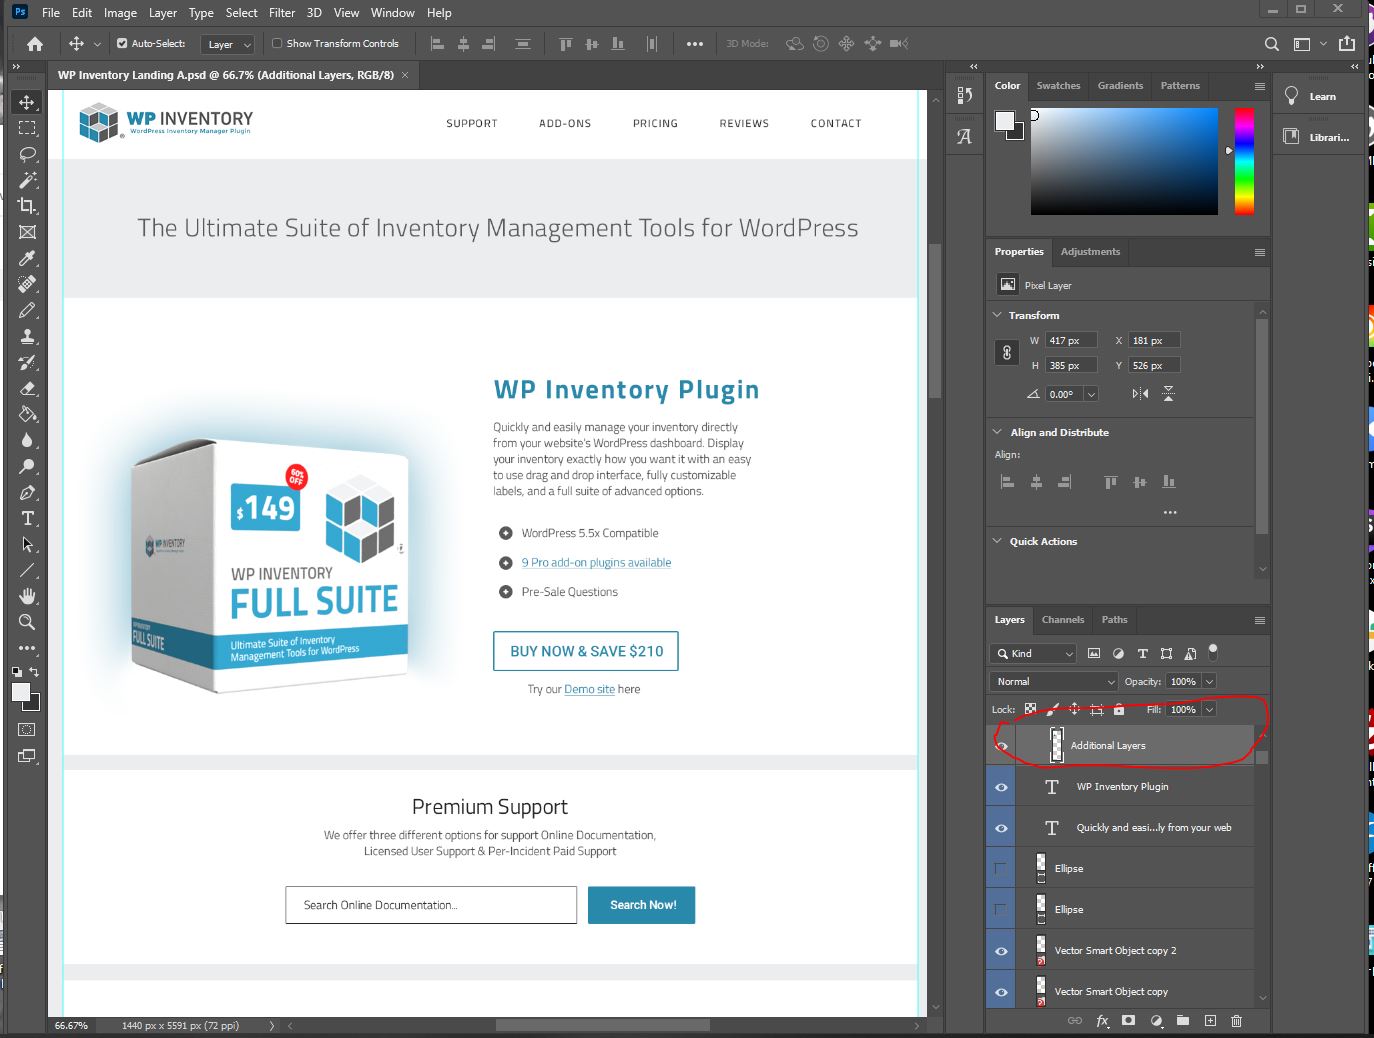This screenshot has height=1038, width=1374.
Task: Delete layer with trash icon
Action: coord(1236,1021)
